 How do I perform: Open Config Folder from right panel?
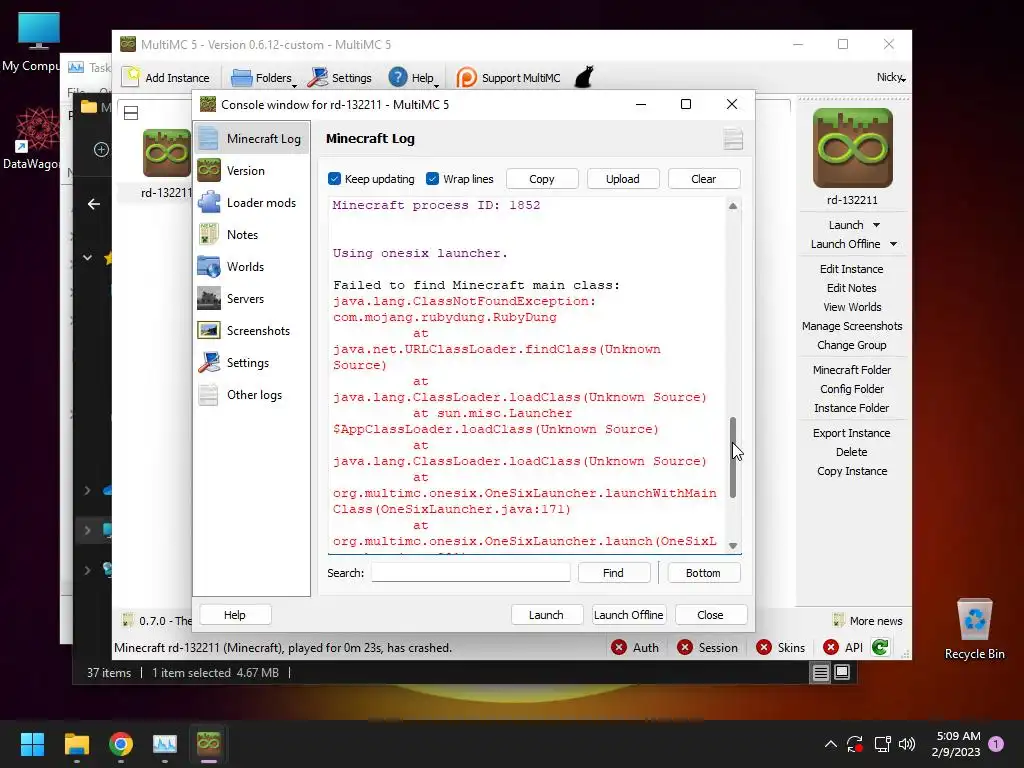pyautogui.click(x=852, y=389)
